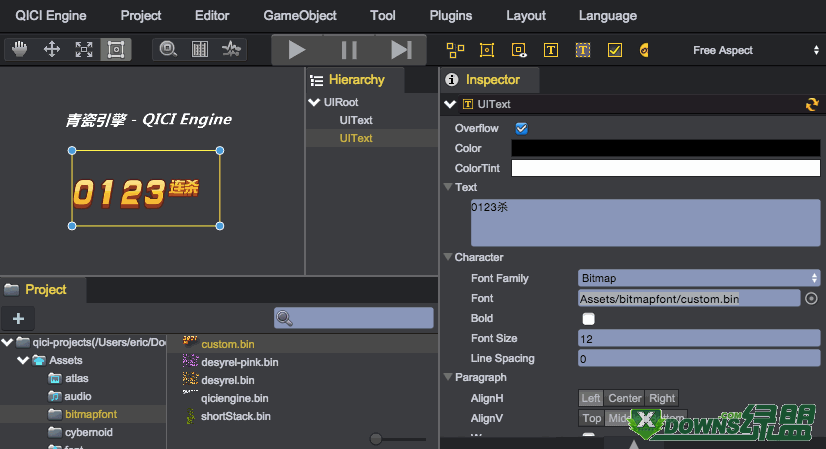Select the hand pan tool

click(x=20, y=50)
